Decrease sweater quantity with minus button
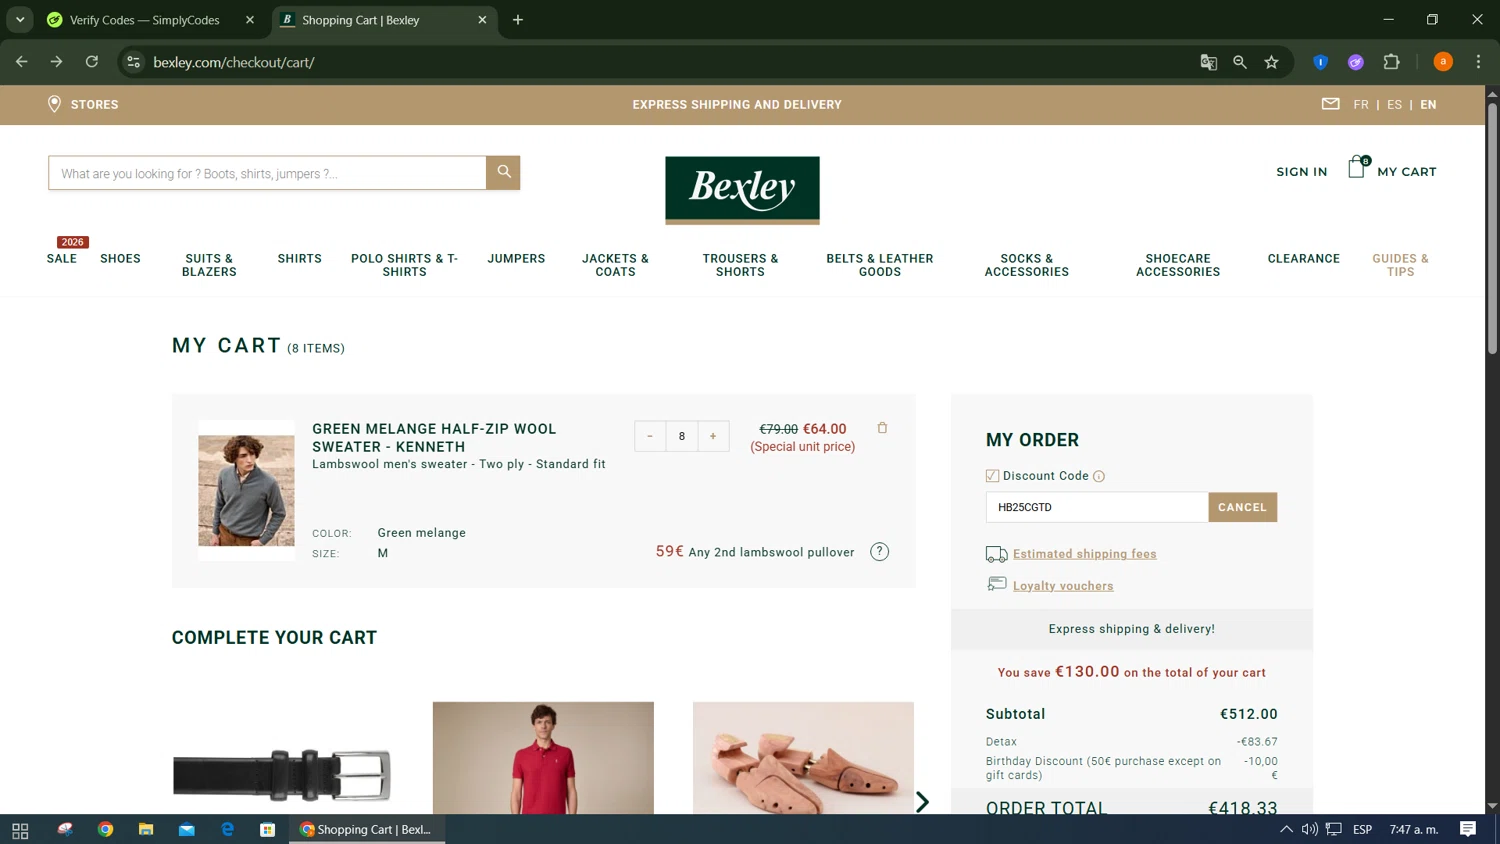Screen dimensions: 1500x844 tap(650, 436)
